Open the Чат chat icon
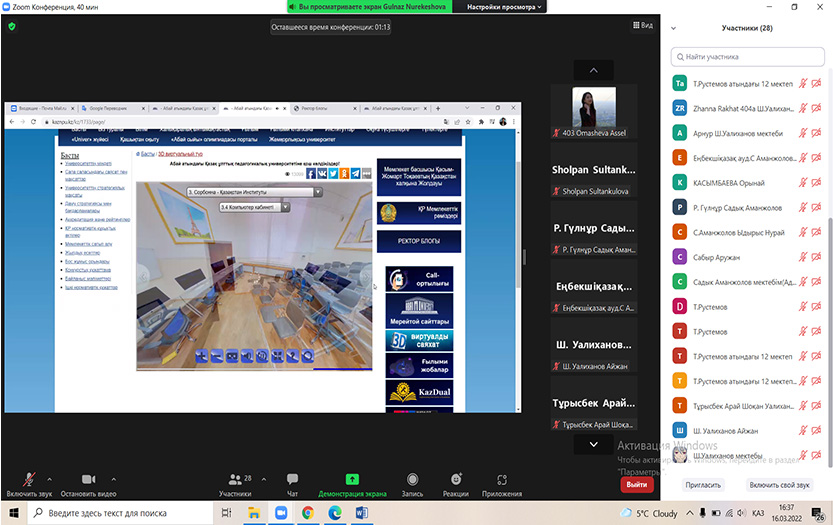The image size is (833, 525). pos(292,481)
